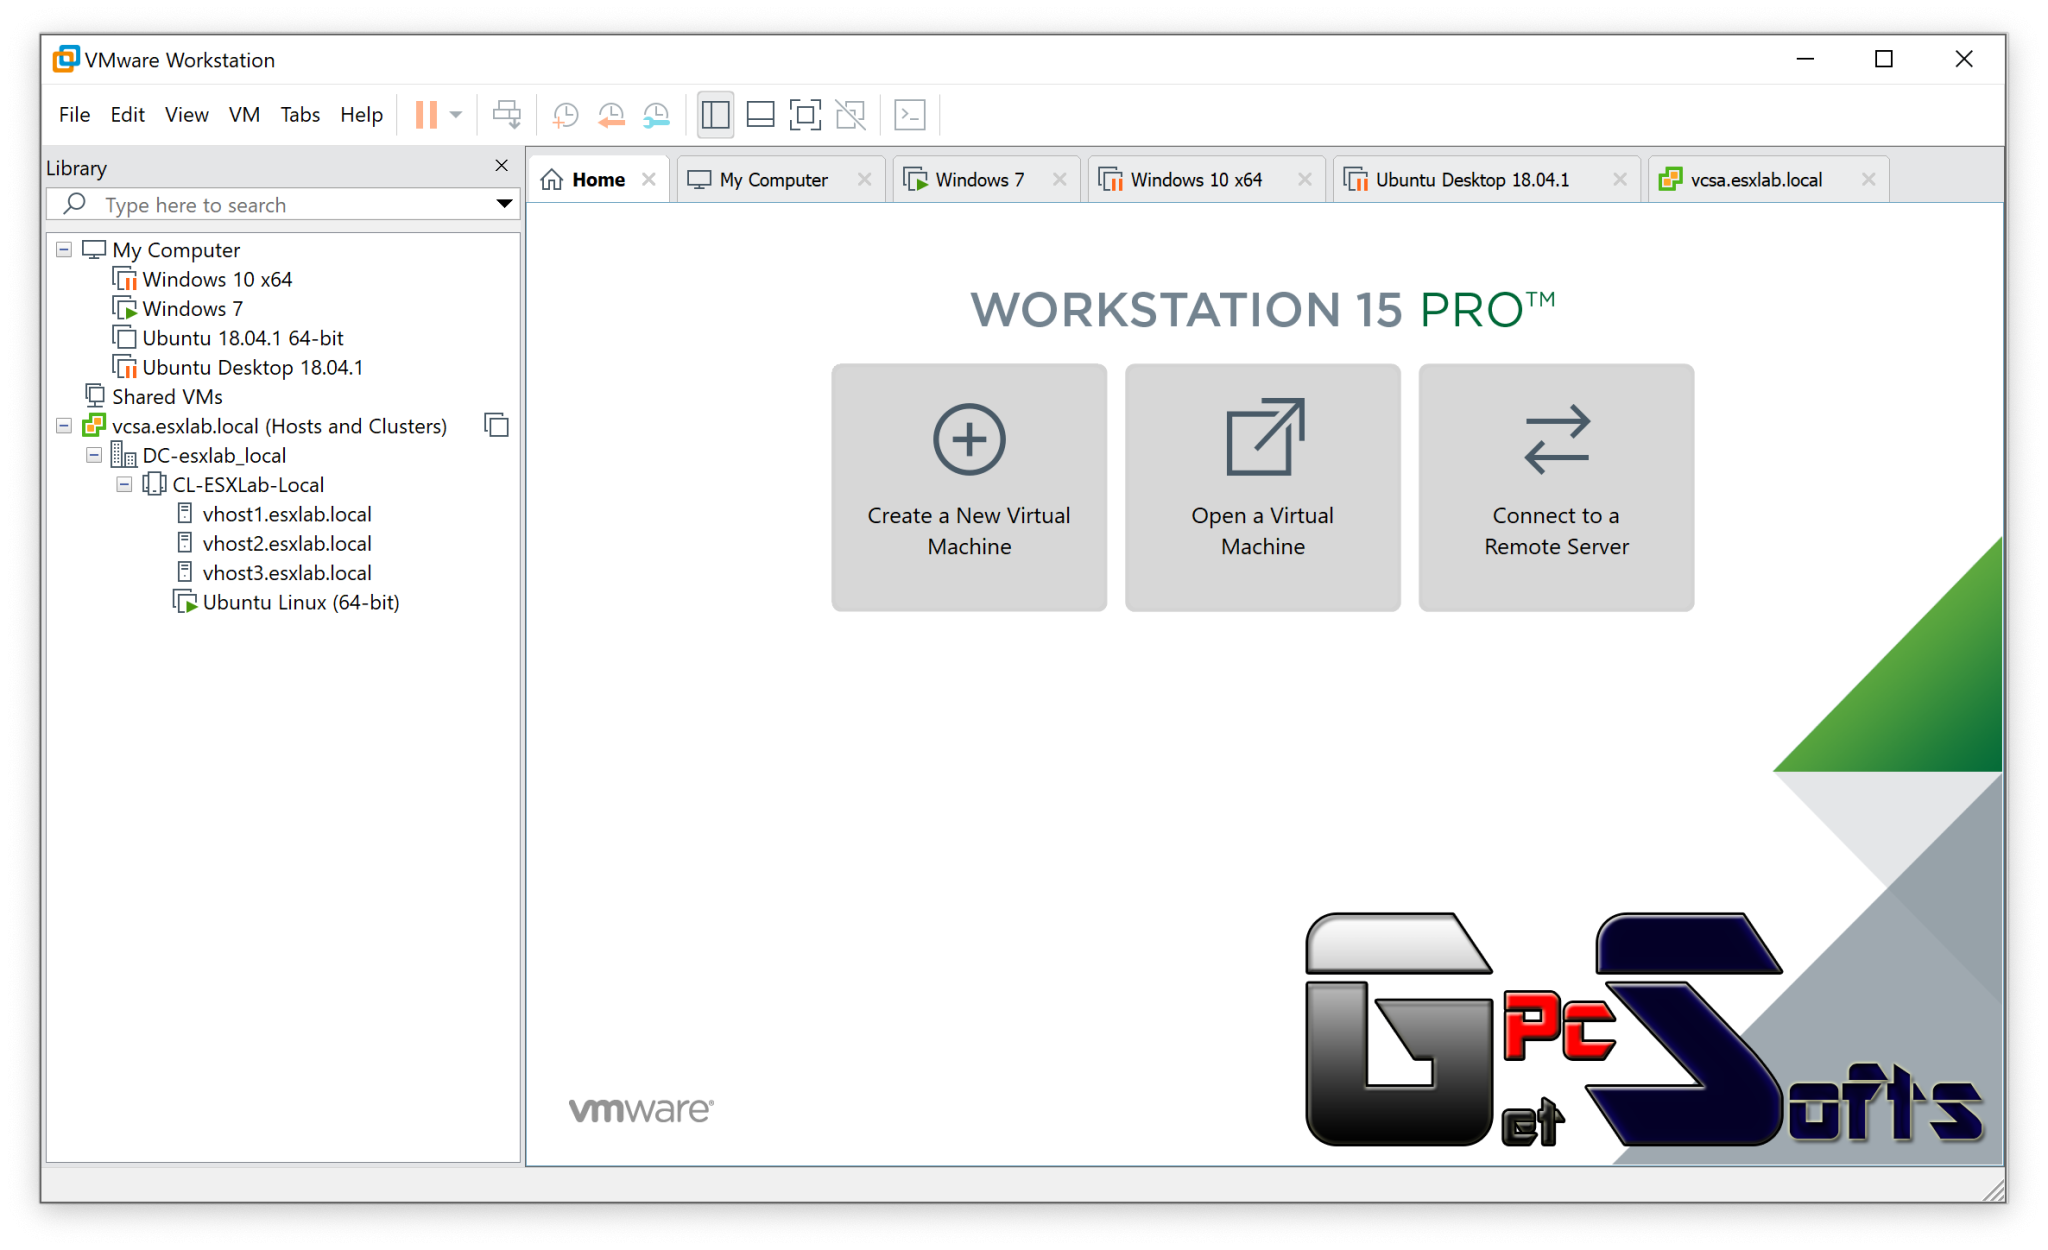The width and height of the screenshot is (2048, 1250).
Task: Select Ubuntu Linux (64-bit) remote VM
Action: pos(300,602)
